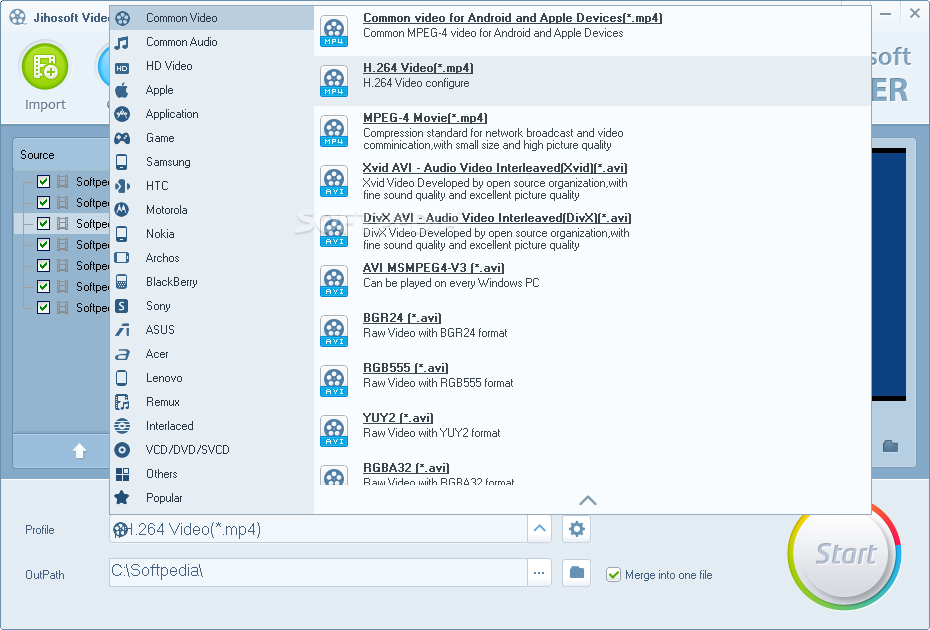Click the VCD/DVD/SVCD disc icon
Viewport: 930px width, 630px height.
[x=122, y=450]
